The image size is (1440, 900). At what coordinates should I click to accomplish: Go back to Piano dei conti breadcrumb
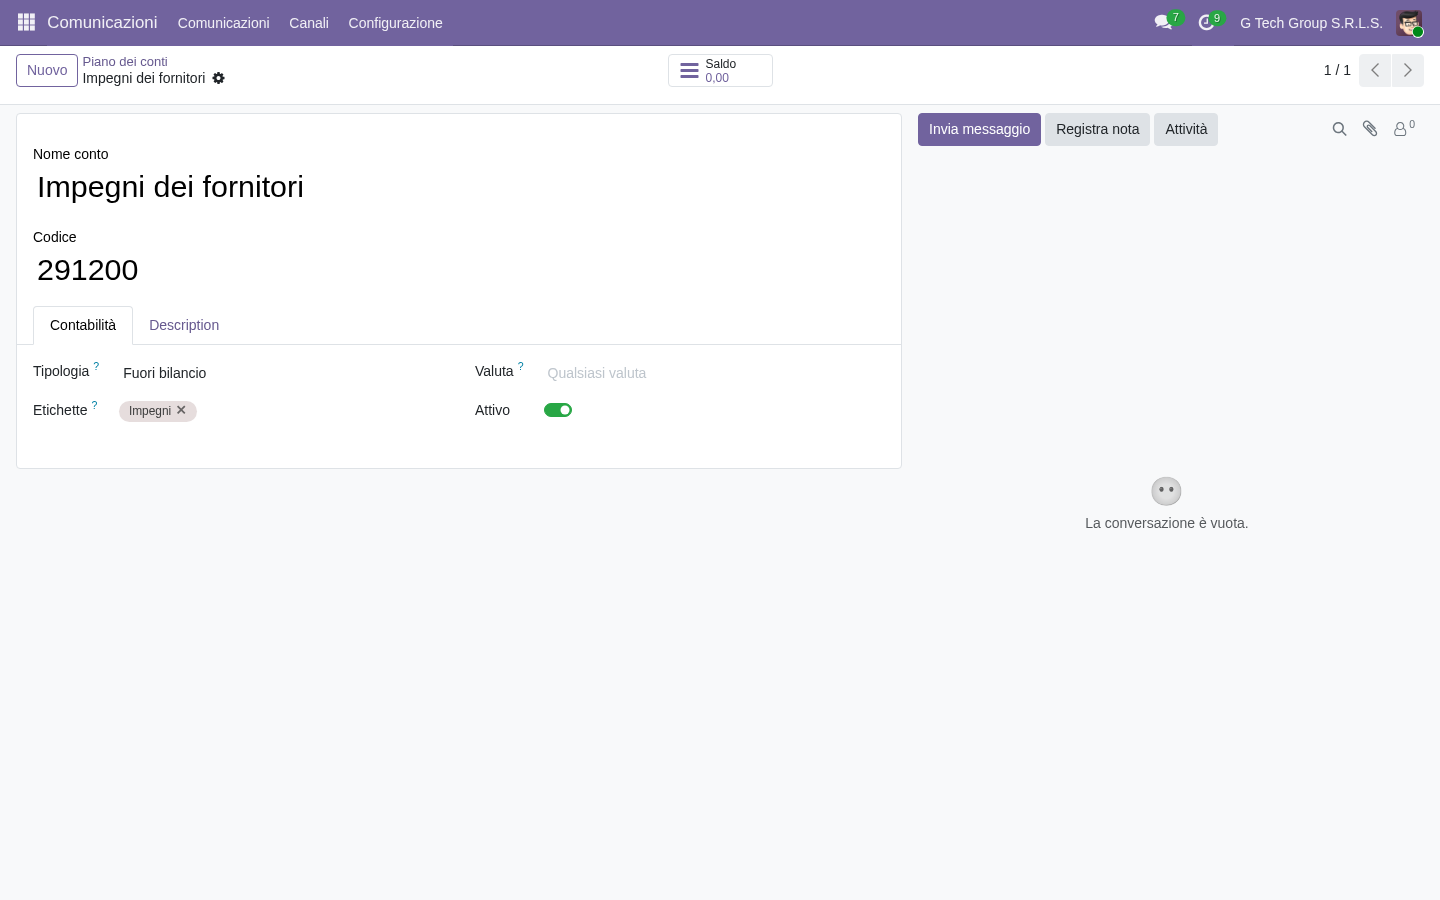[x=125, y=62]
